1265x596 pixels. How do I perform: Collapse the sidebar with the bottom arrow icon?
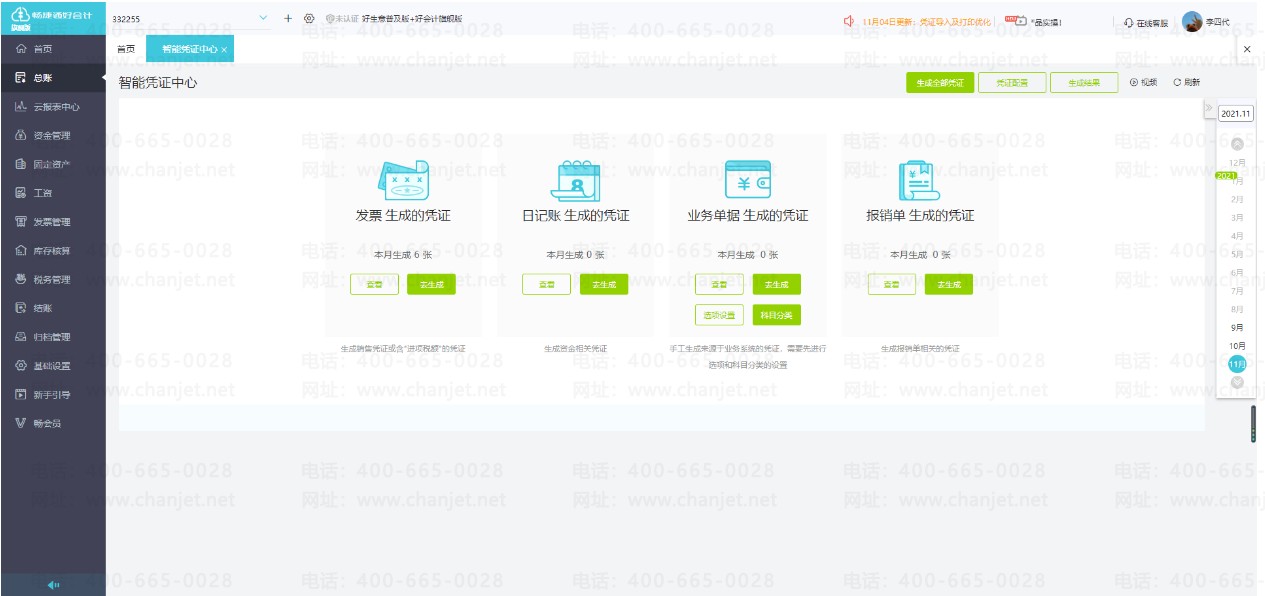coord(53,585)
